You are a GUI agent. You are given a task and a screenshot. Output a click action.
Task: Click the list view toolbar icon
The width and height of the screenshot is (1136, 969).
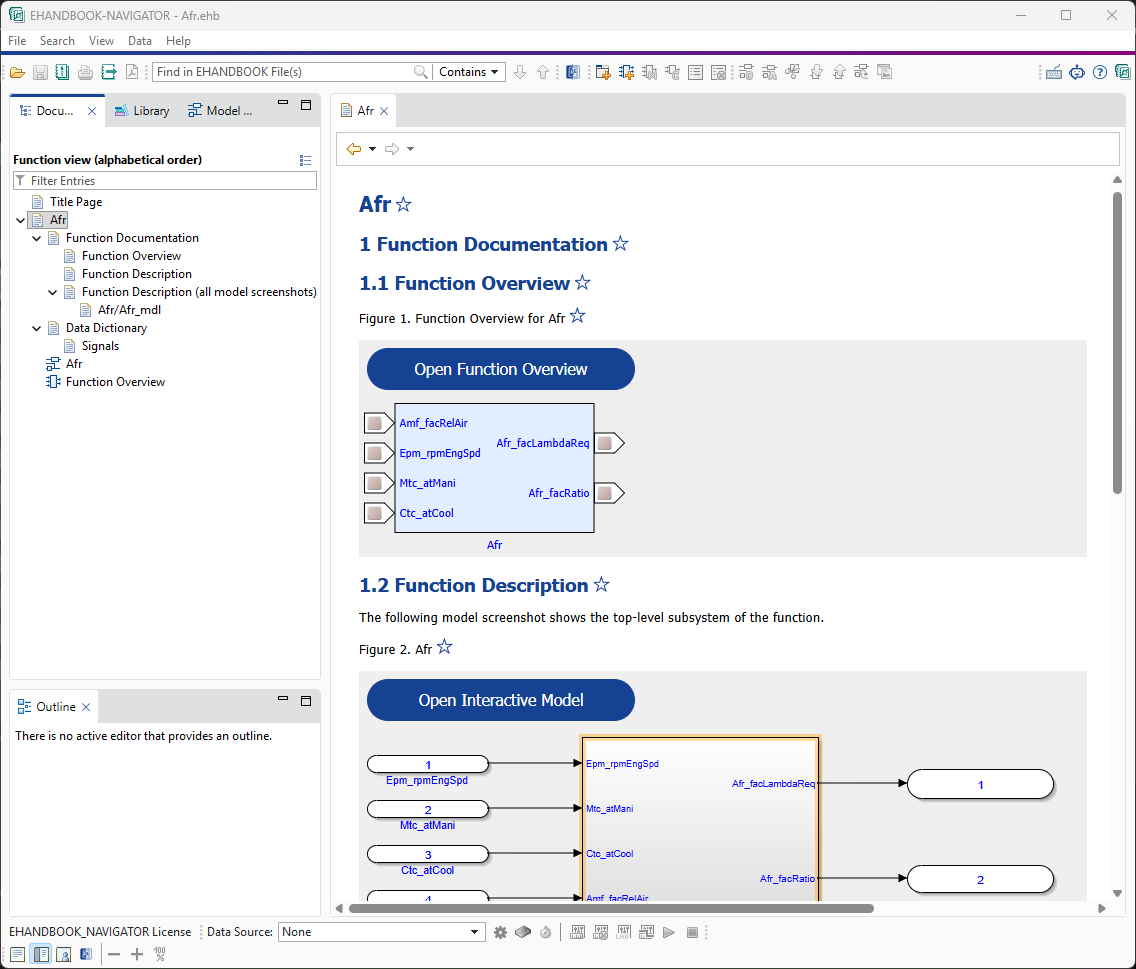click(x=696, y=72)
